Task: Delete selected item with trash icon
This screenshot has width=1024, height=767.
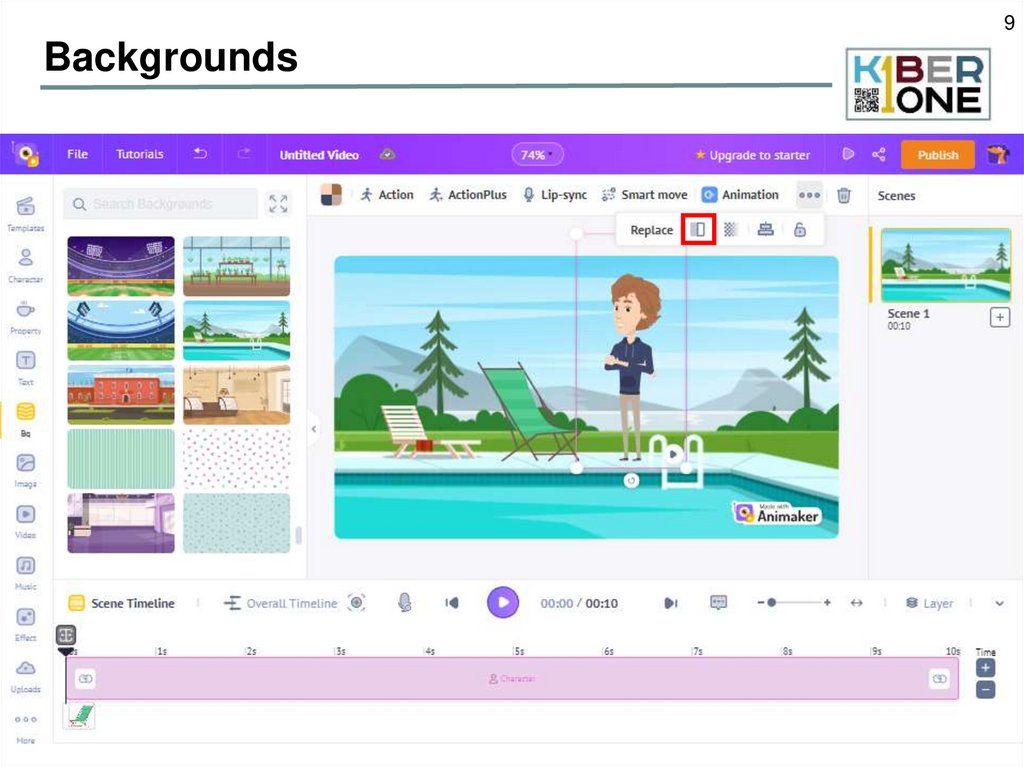Action: tap(844, 195)
